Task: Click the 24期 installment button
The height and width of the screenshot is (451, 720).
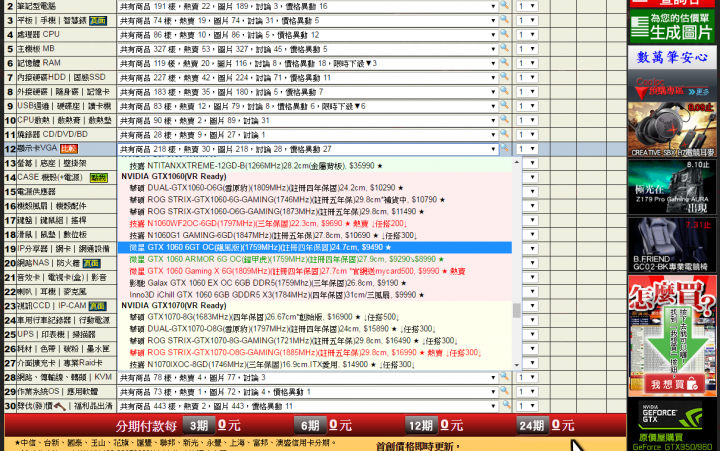Action: 532,426
